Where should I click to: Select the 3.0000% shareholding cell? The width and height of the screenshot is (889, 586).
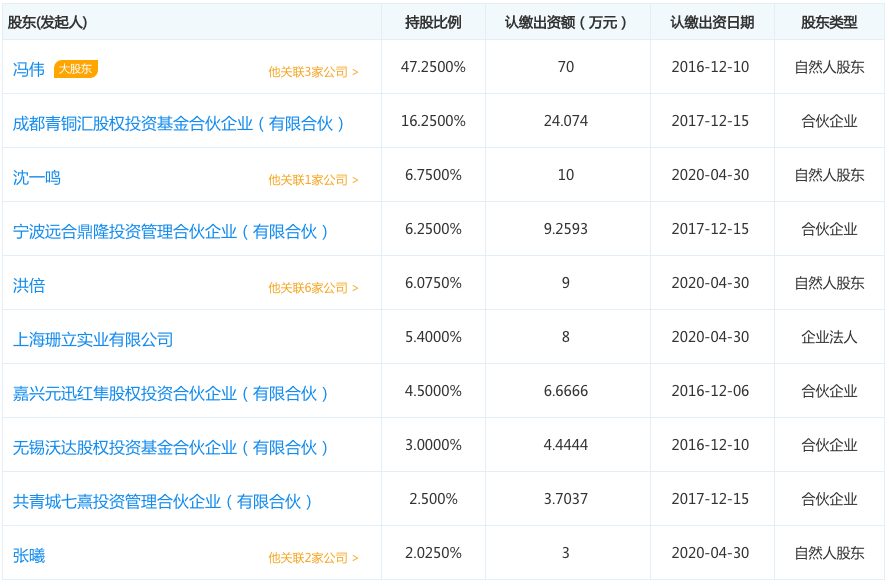(433, 445)
